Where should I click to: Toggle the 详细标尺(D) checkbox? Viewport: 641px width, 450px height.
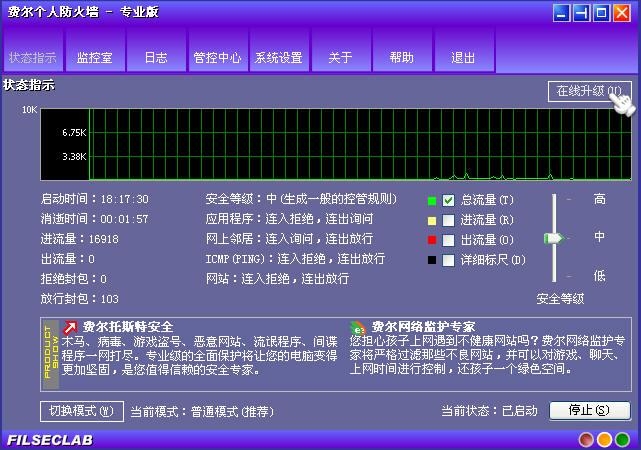point(449,260)
